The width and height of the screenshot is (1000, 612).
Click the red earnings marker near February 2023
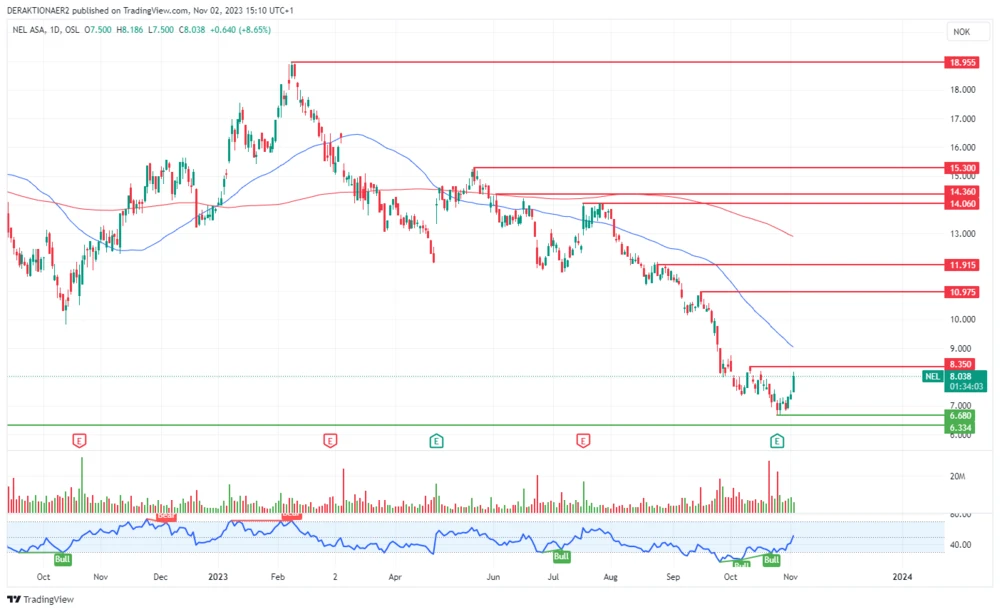pos(329,440)
